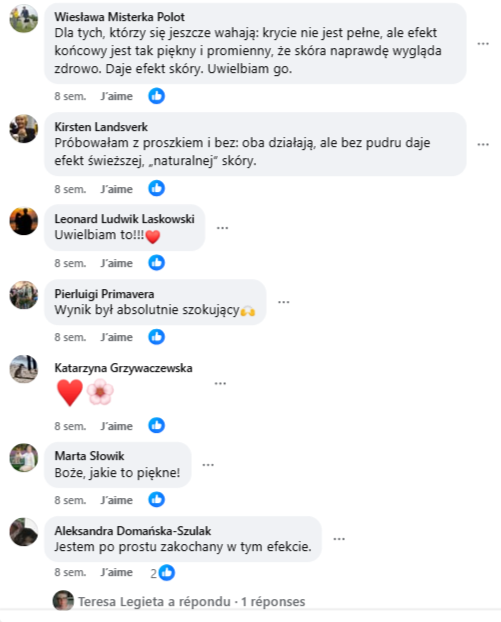The height and width of the screenshot is (622, 501).
Task: Open options menu next to Pierluigi's comment
Action: [x=284, y=302]
